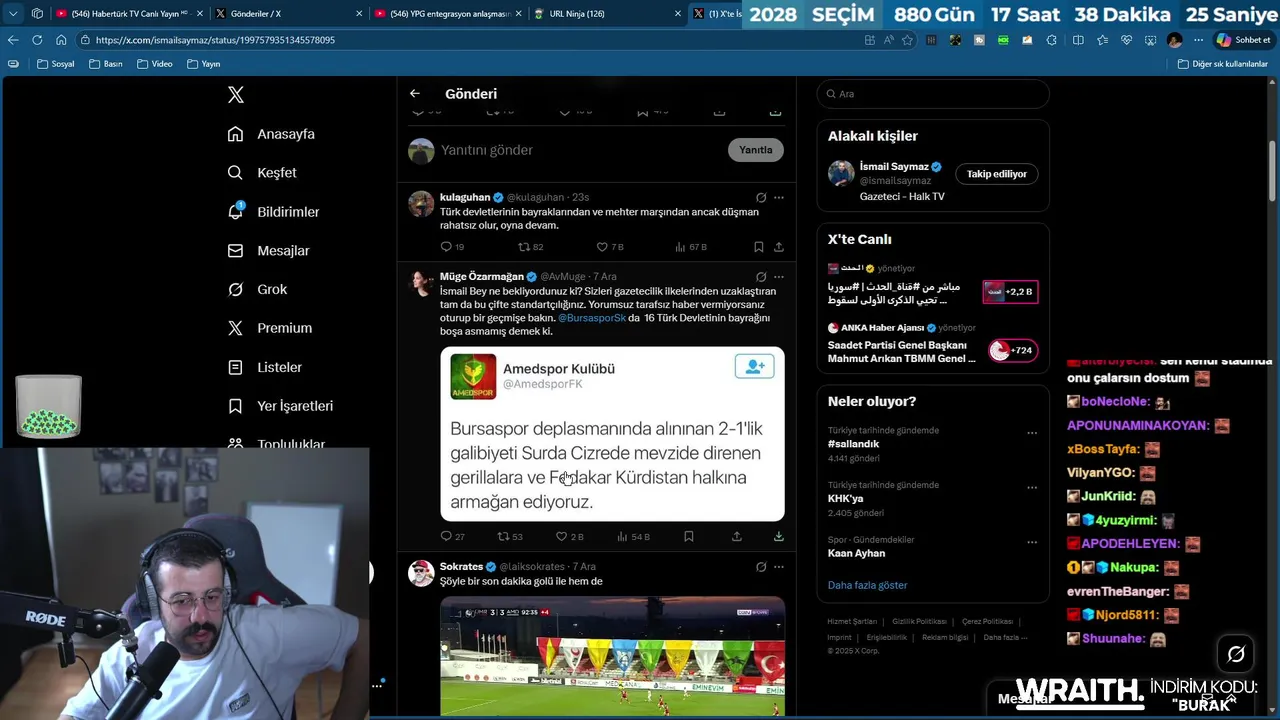Click Grok icon on Müge Özarmağan tweet

(761, 277)
